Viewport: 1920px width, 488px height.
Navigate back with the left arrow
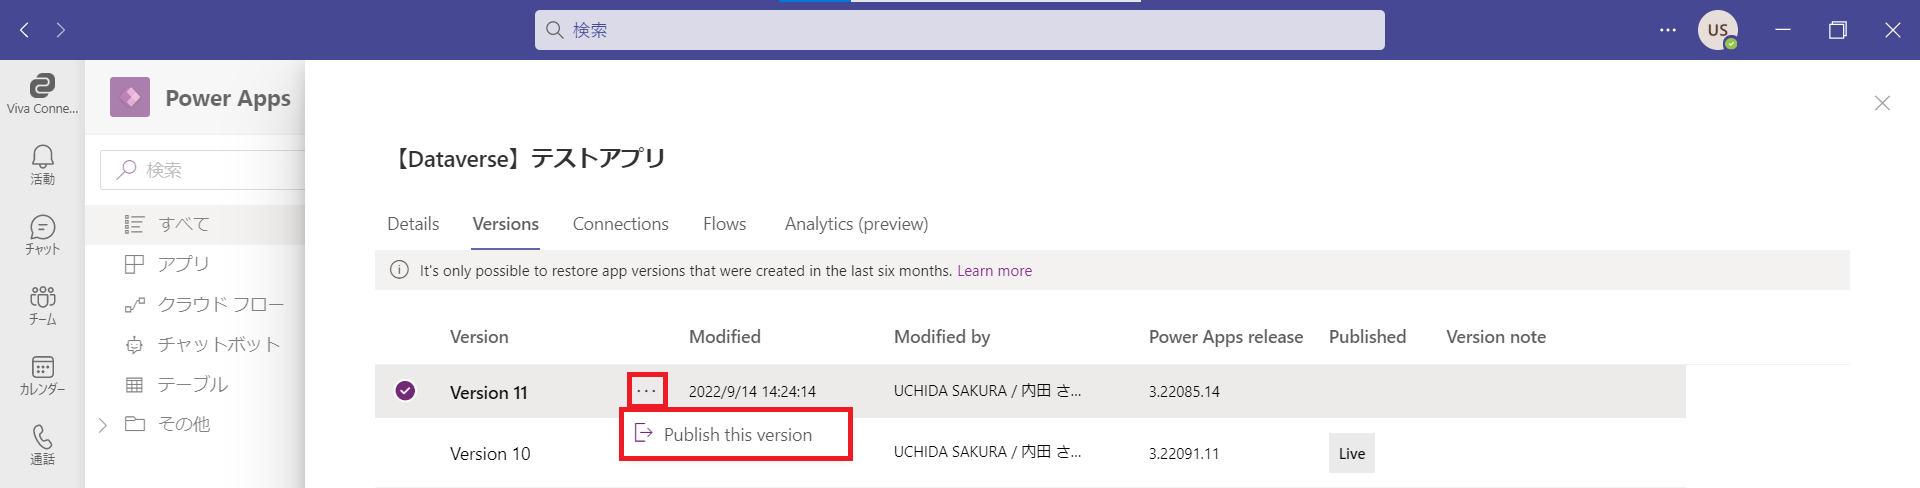click(25, 30)
